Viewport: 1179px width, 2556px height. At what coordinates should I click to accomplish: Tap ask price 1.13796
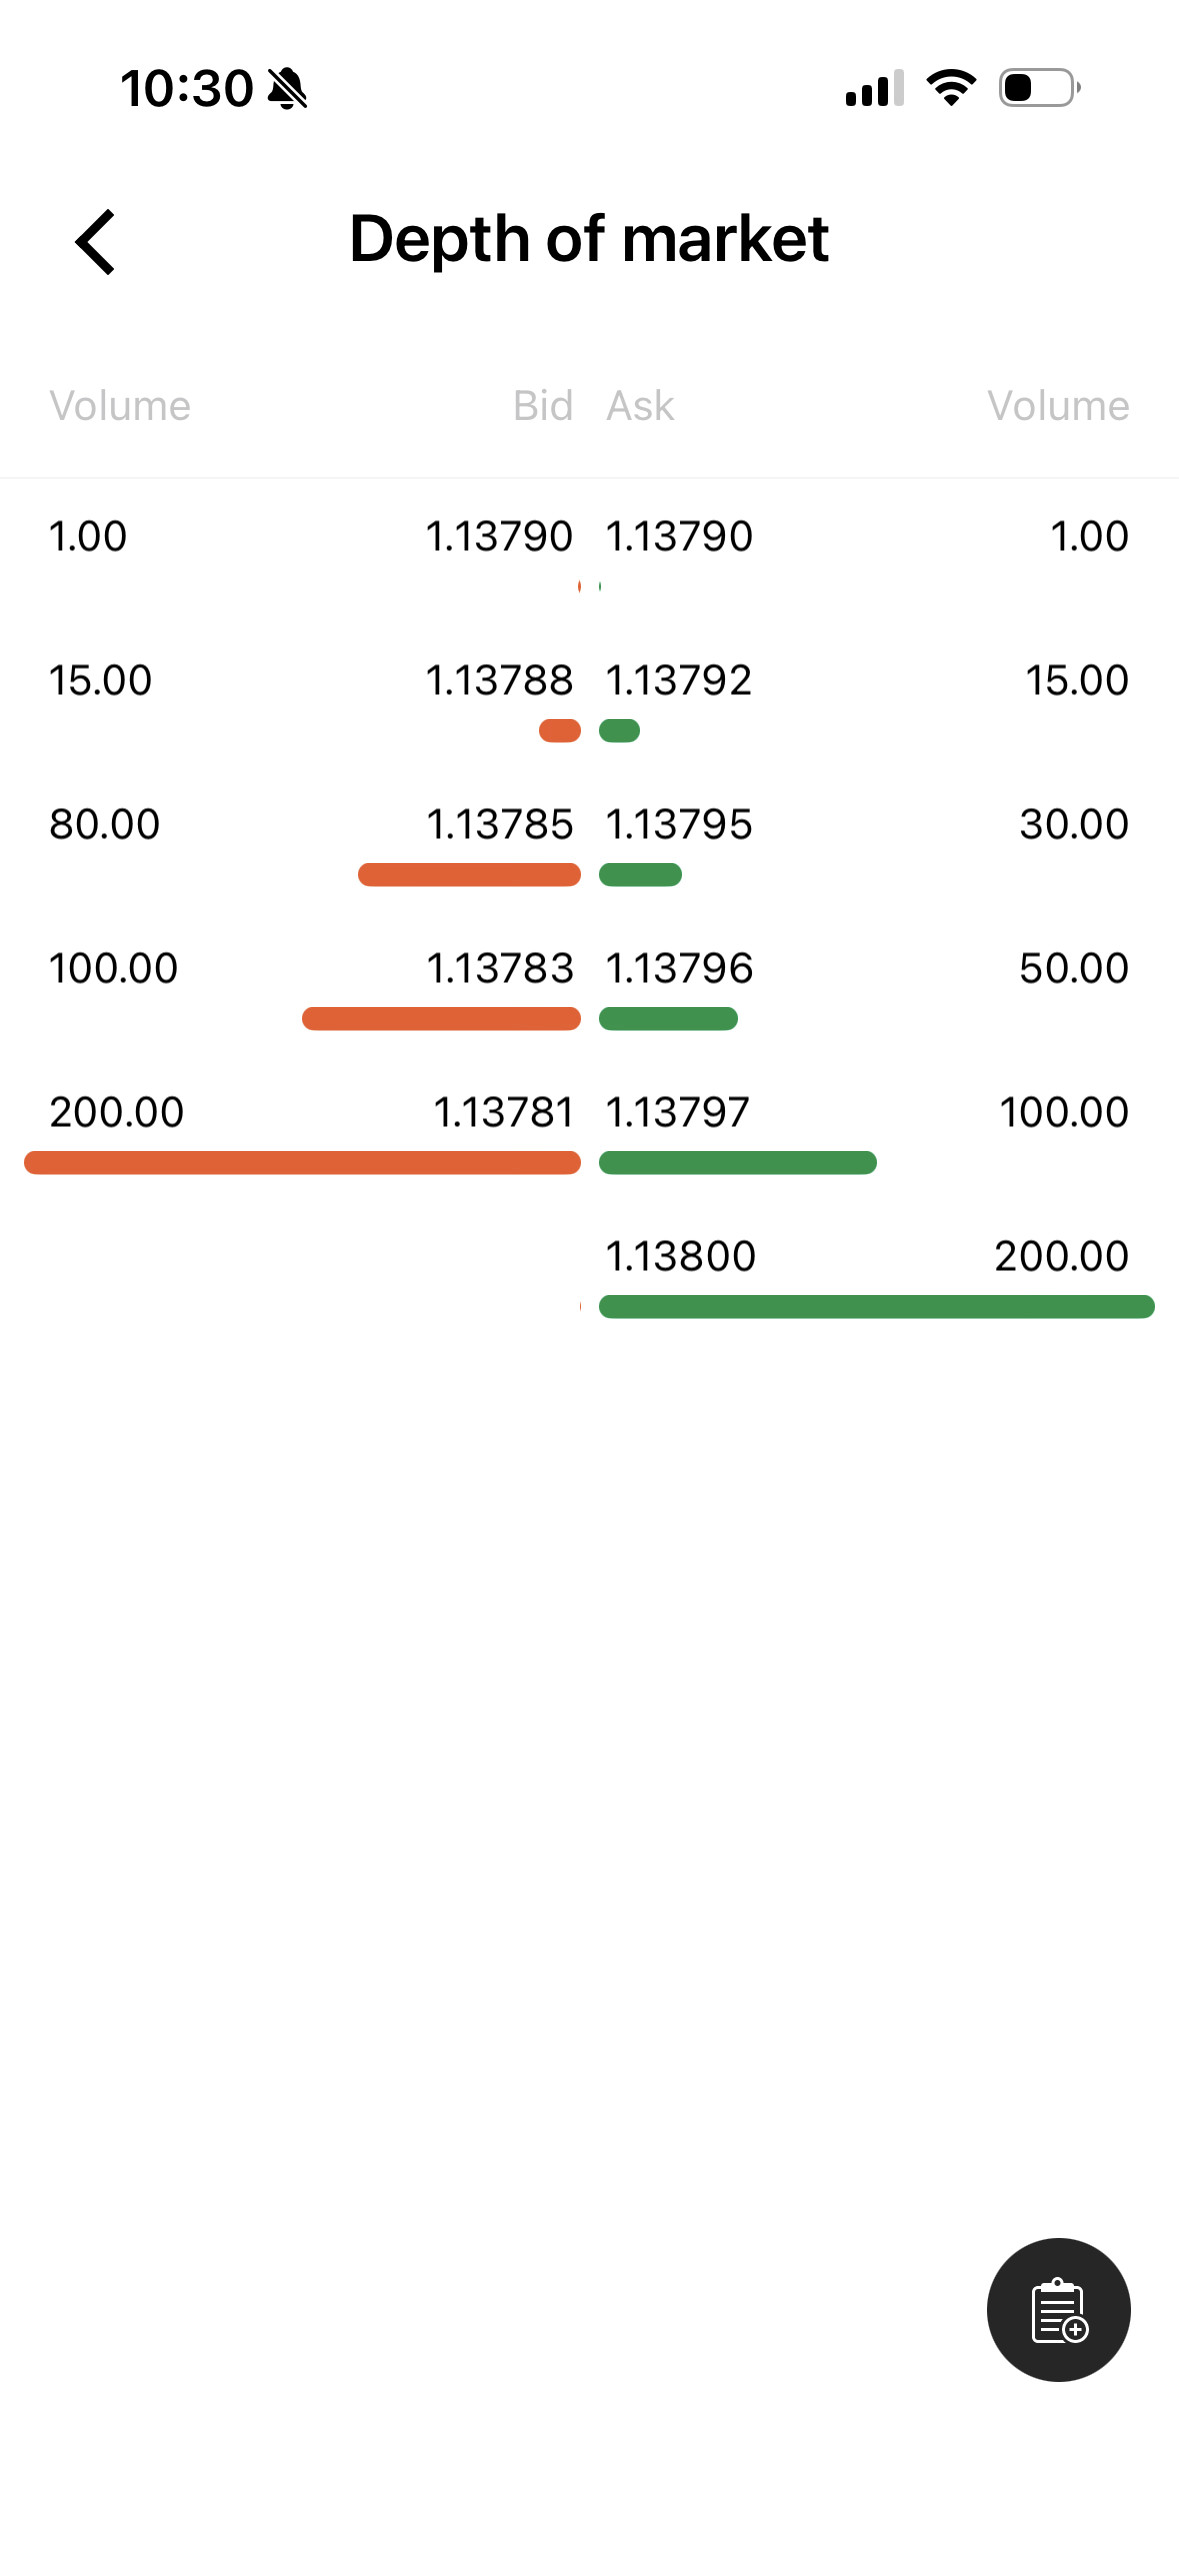point(679,968)
